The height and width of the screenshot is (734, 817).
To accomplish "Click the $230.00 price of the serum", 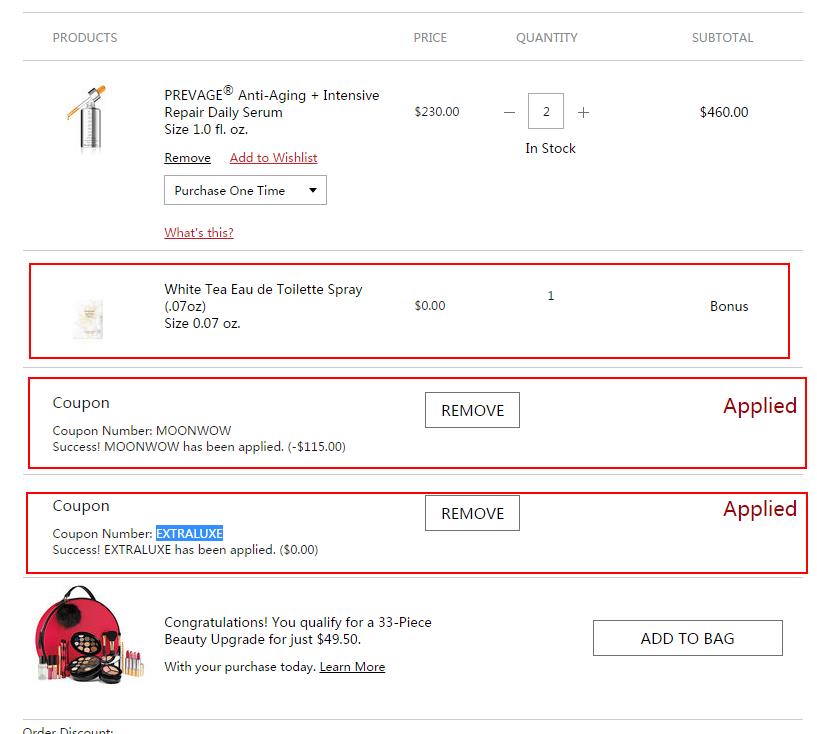I will click(437, 111).
